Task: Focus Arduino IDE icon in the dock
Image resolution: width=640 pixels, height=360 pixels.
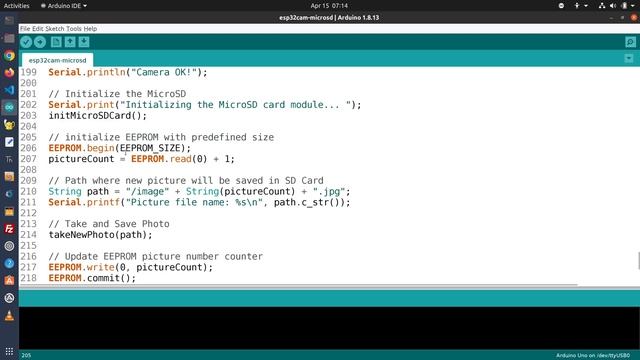Action: coord(9,107)
